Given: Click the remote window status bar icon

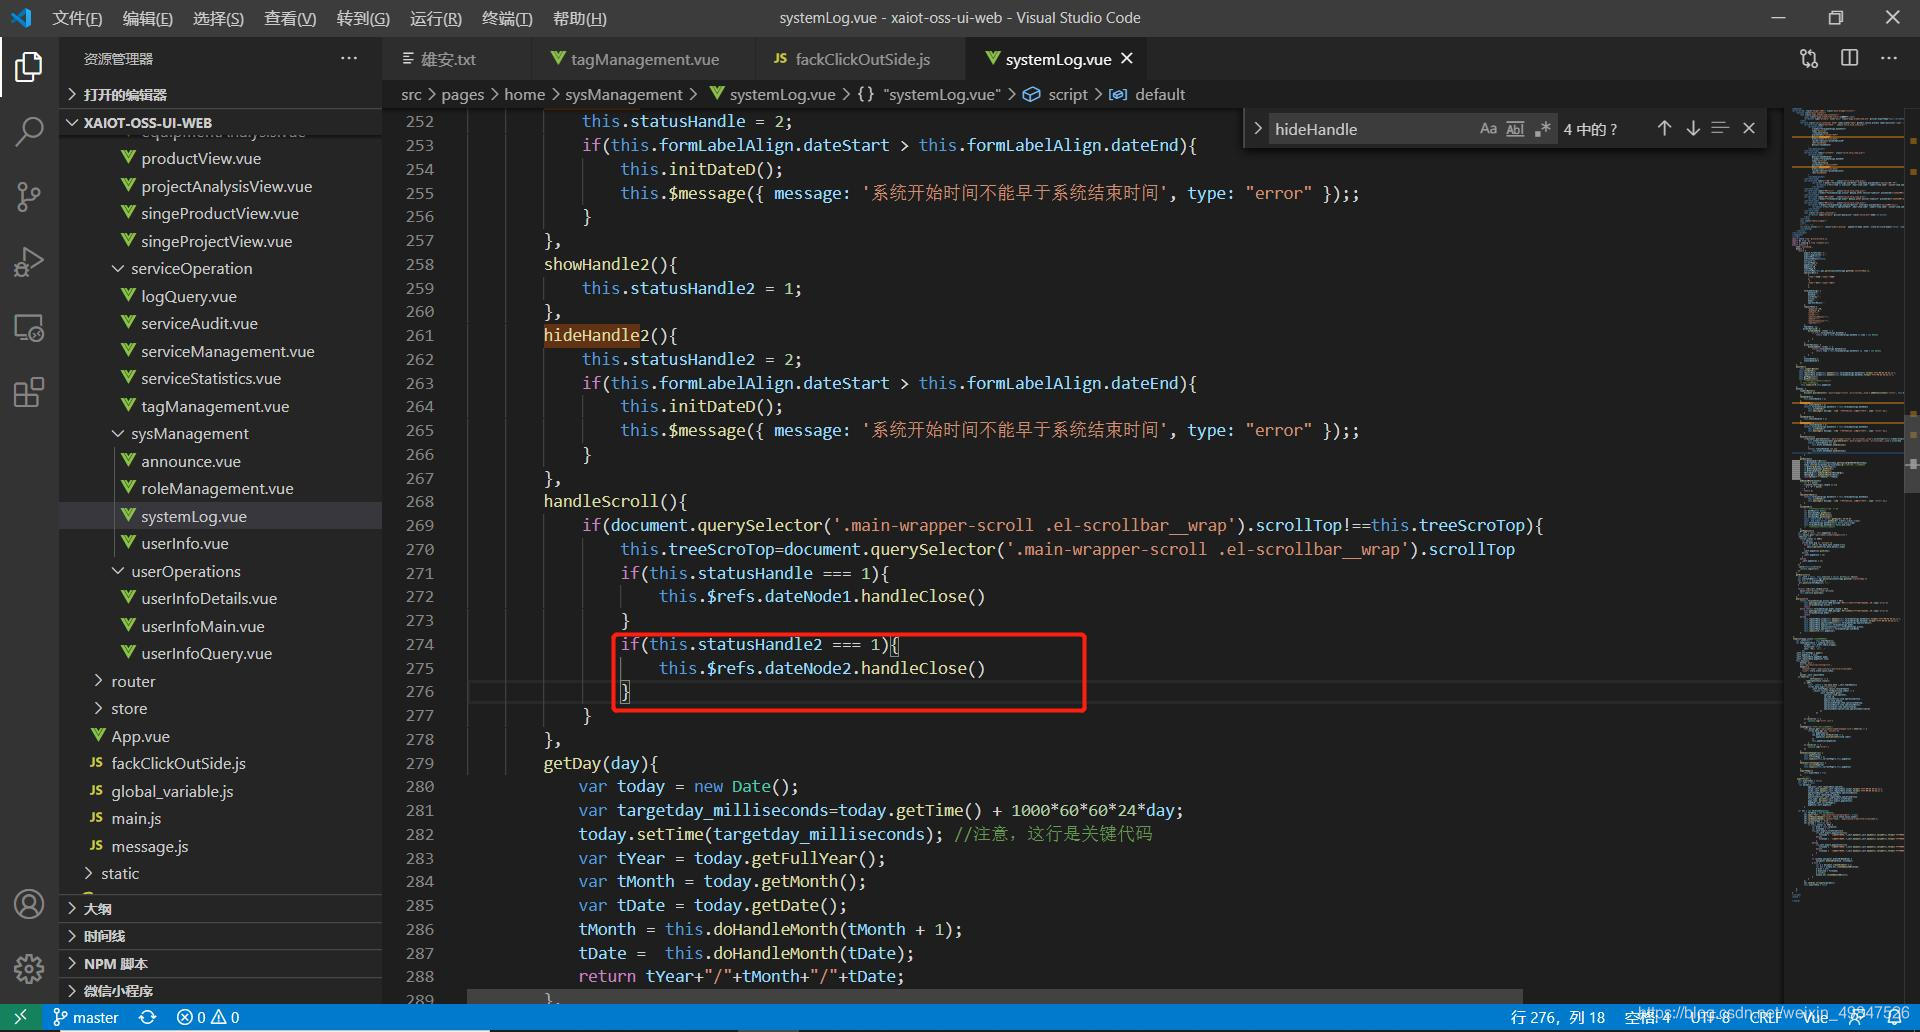Looking at the screenshot, I should pos(20,1017).
